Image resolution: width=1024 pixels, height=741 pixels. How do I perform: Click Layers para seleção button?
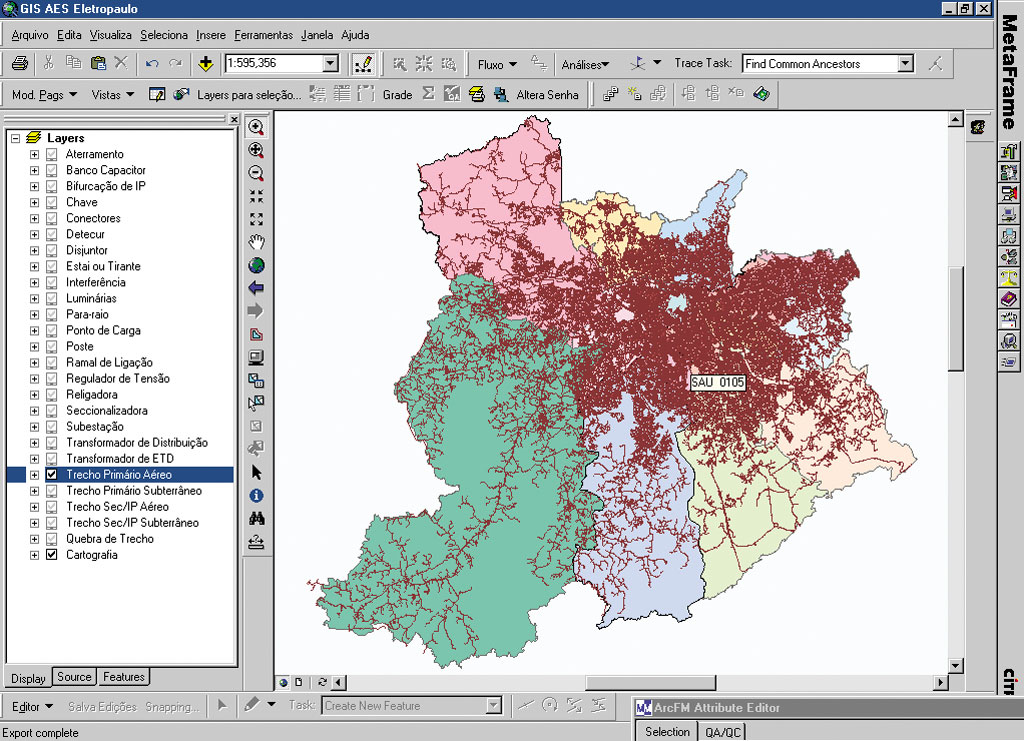pyautogui.click(x=248, y=95)
